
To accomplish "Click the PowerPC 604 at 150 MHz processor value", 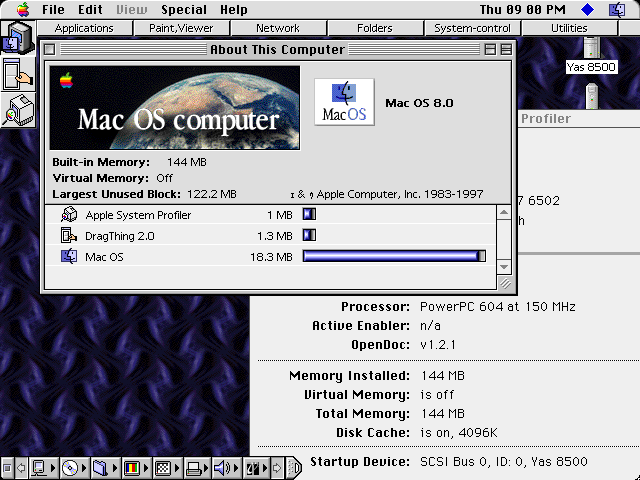I will tap(498, 307).
